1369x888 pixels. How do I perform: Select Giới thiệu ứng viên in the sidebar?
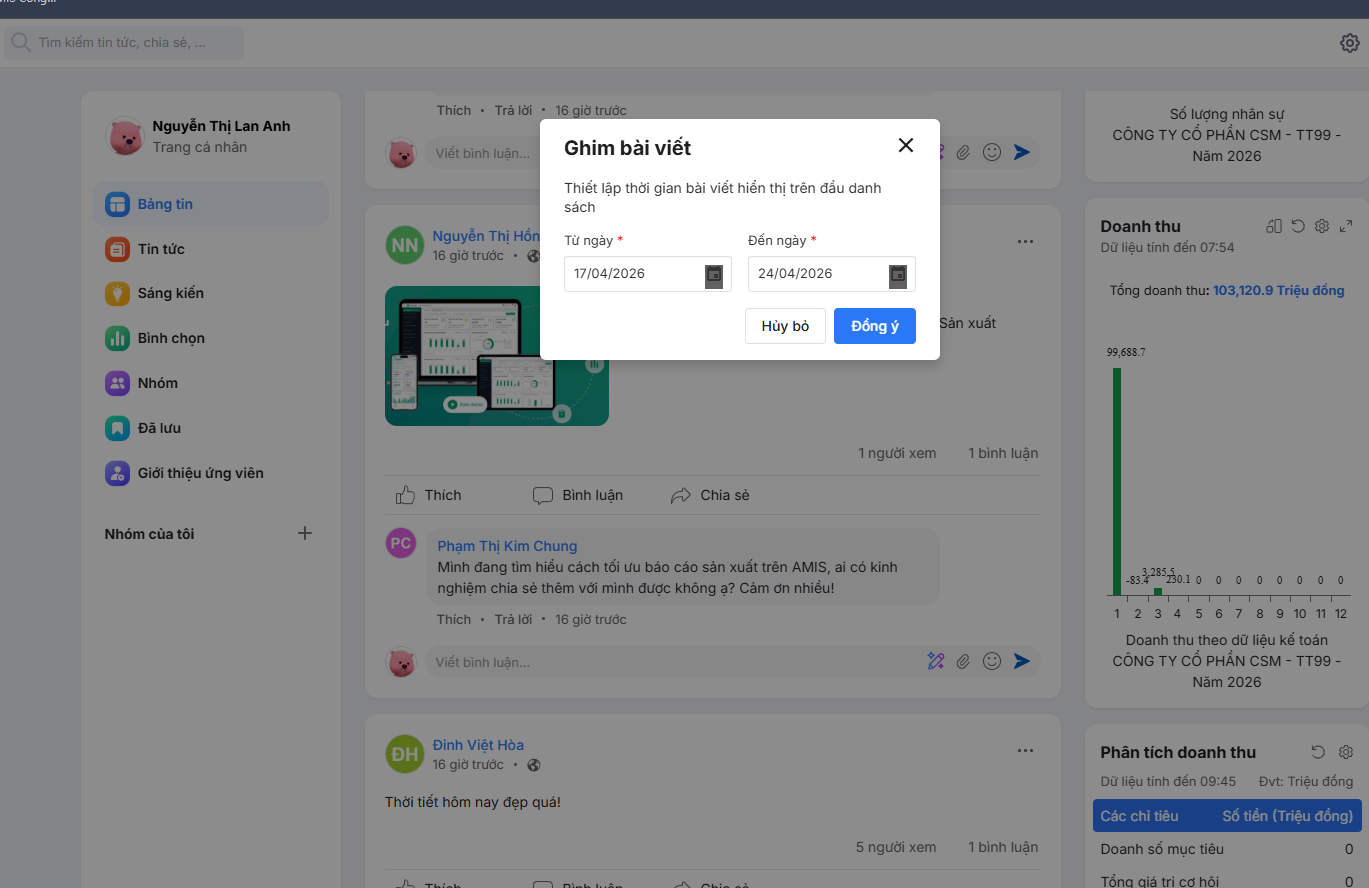[x=211, y=473]
